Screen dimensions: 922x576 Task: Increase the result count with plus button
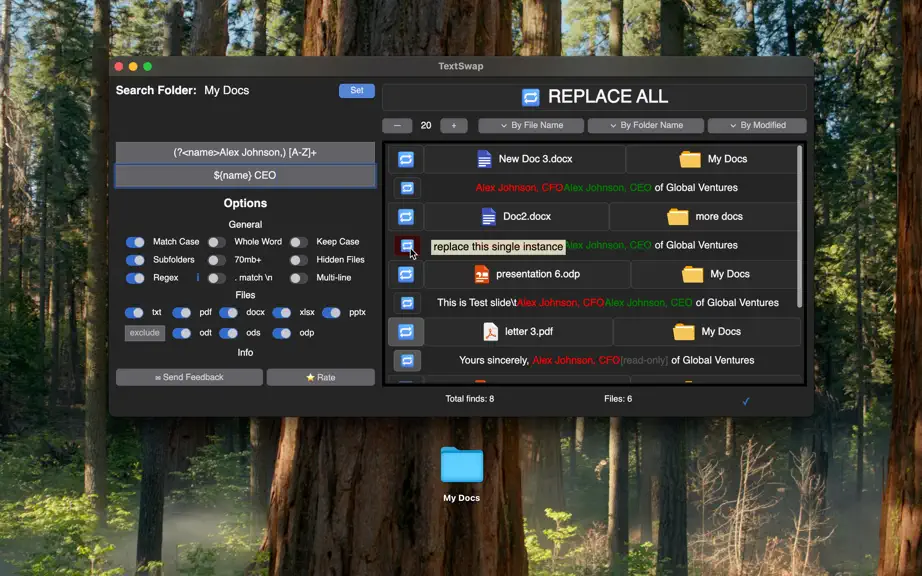453,126
